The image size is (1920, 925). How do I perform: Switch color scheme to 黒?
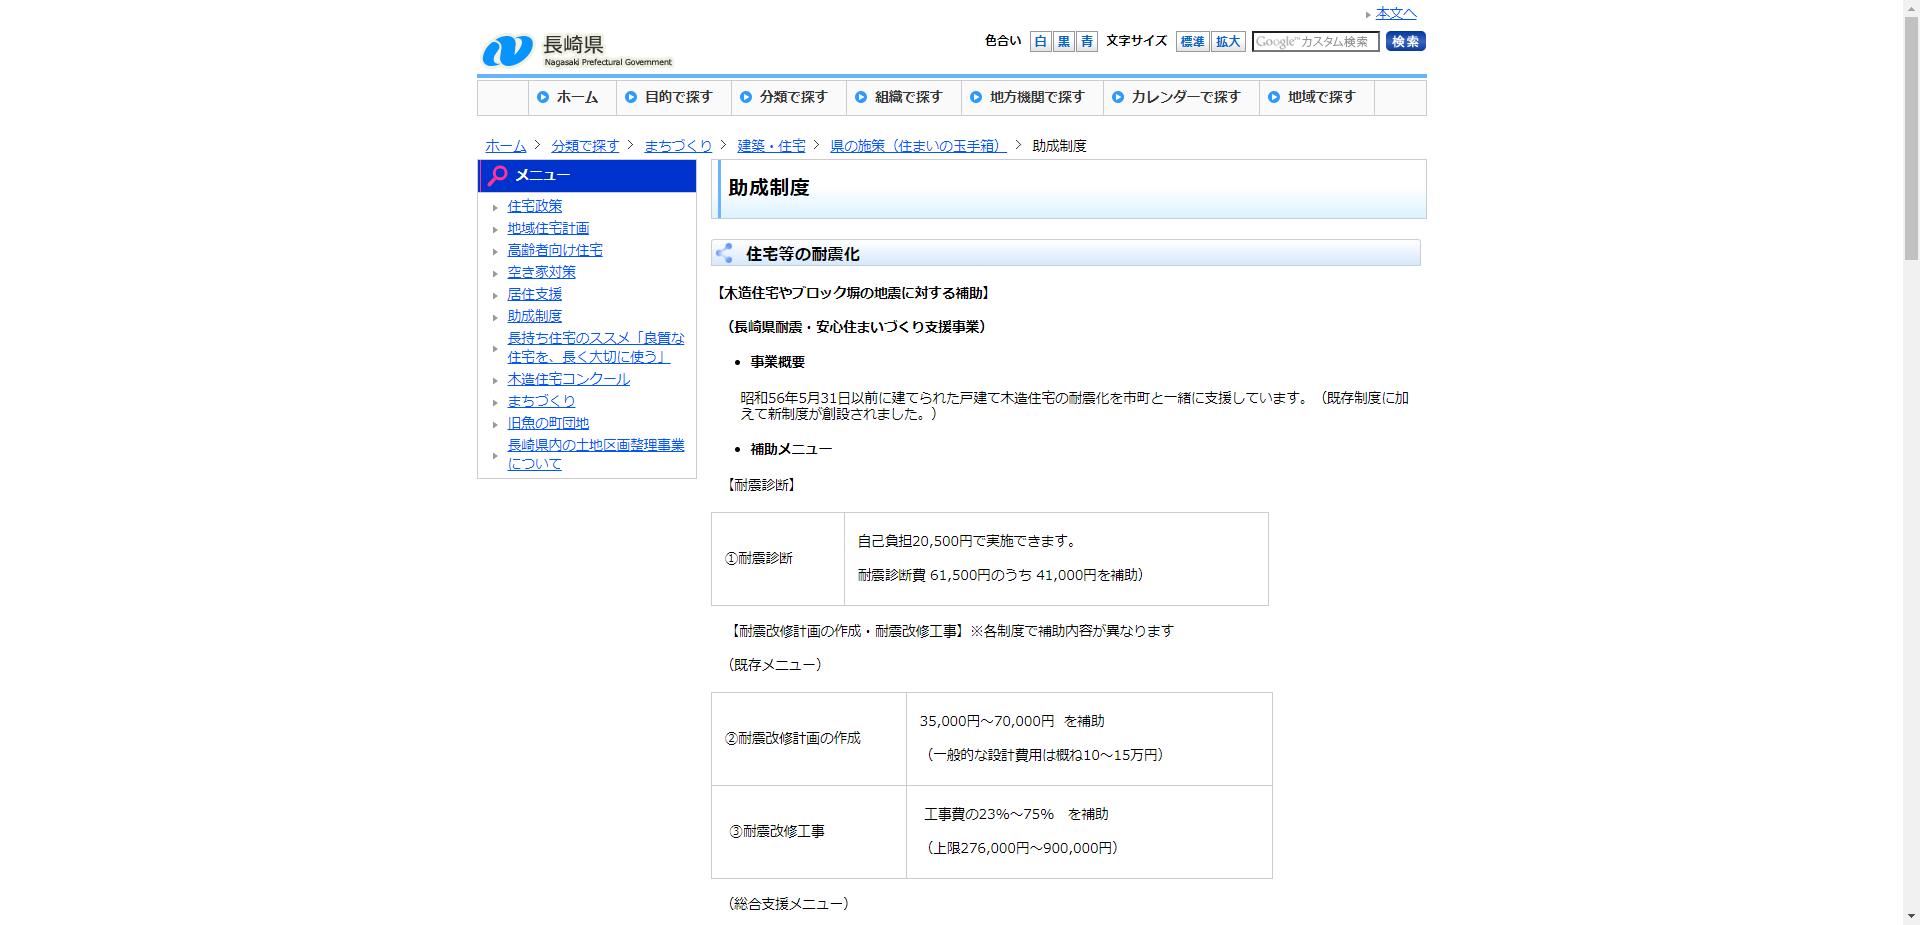tap(1062, 41)
